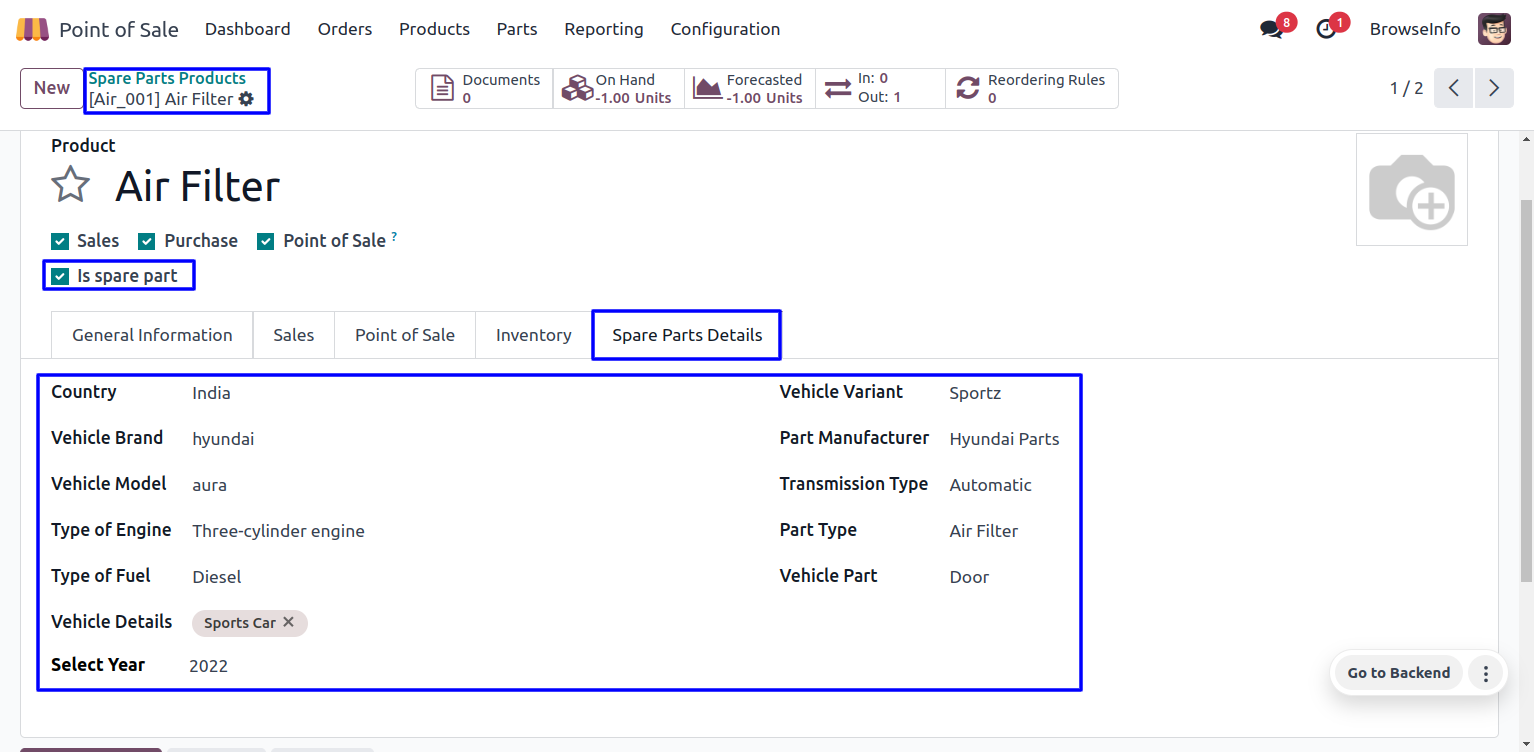
Task: Switch to the General Information tab
Action: tap(152, 335)
